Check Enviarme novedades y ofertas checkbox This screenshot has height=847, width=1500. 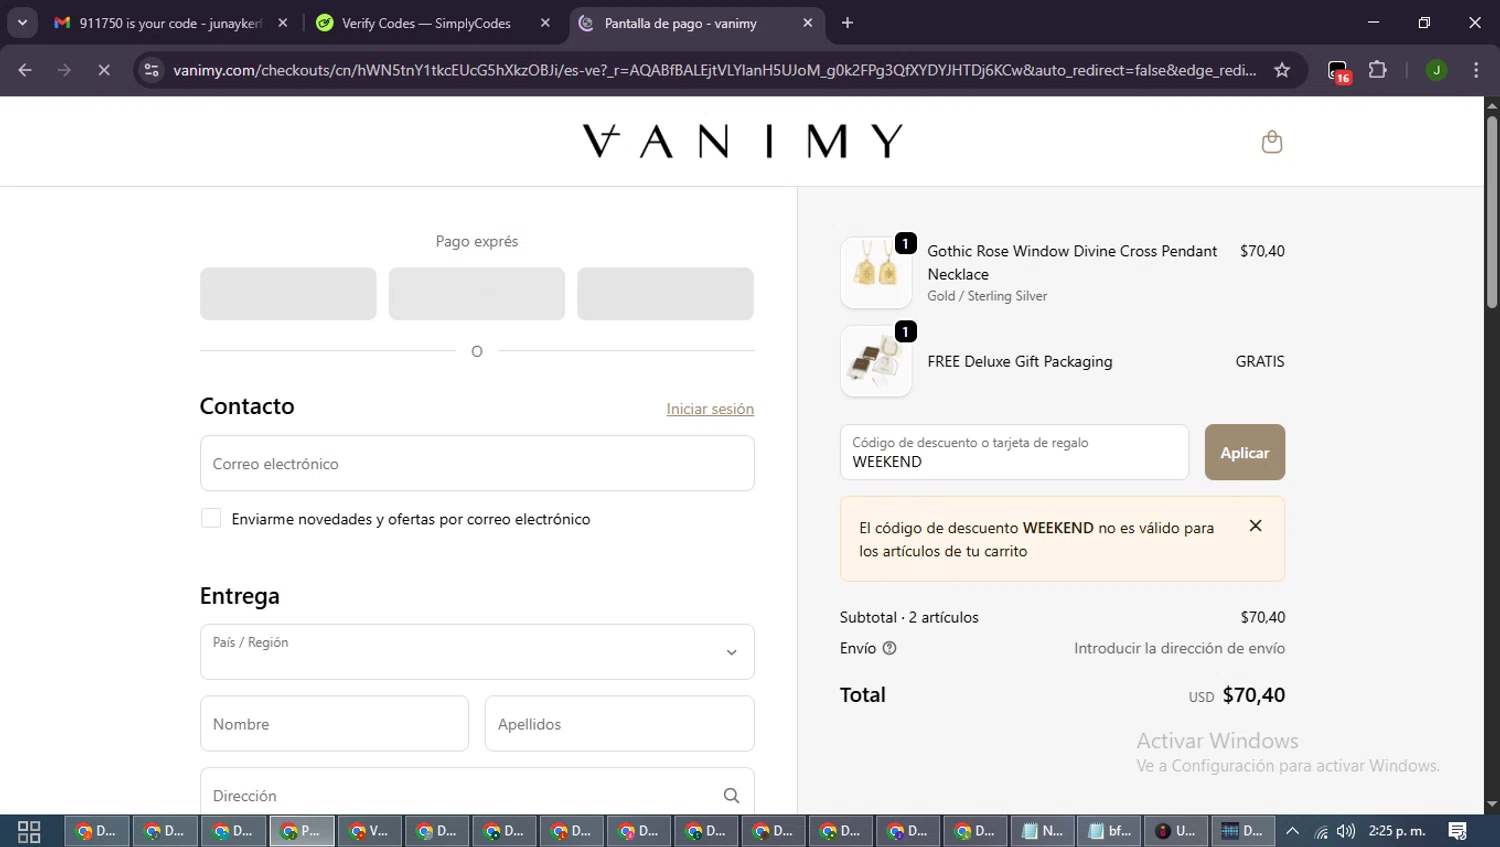pos(211,518)
